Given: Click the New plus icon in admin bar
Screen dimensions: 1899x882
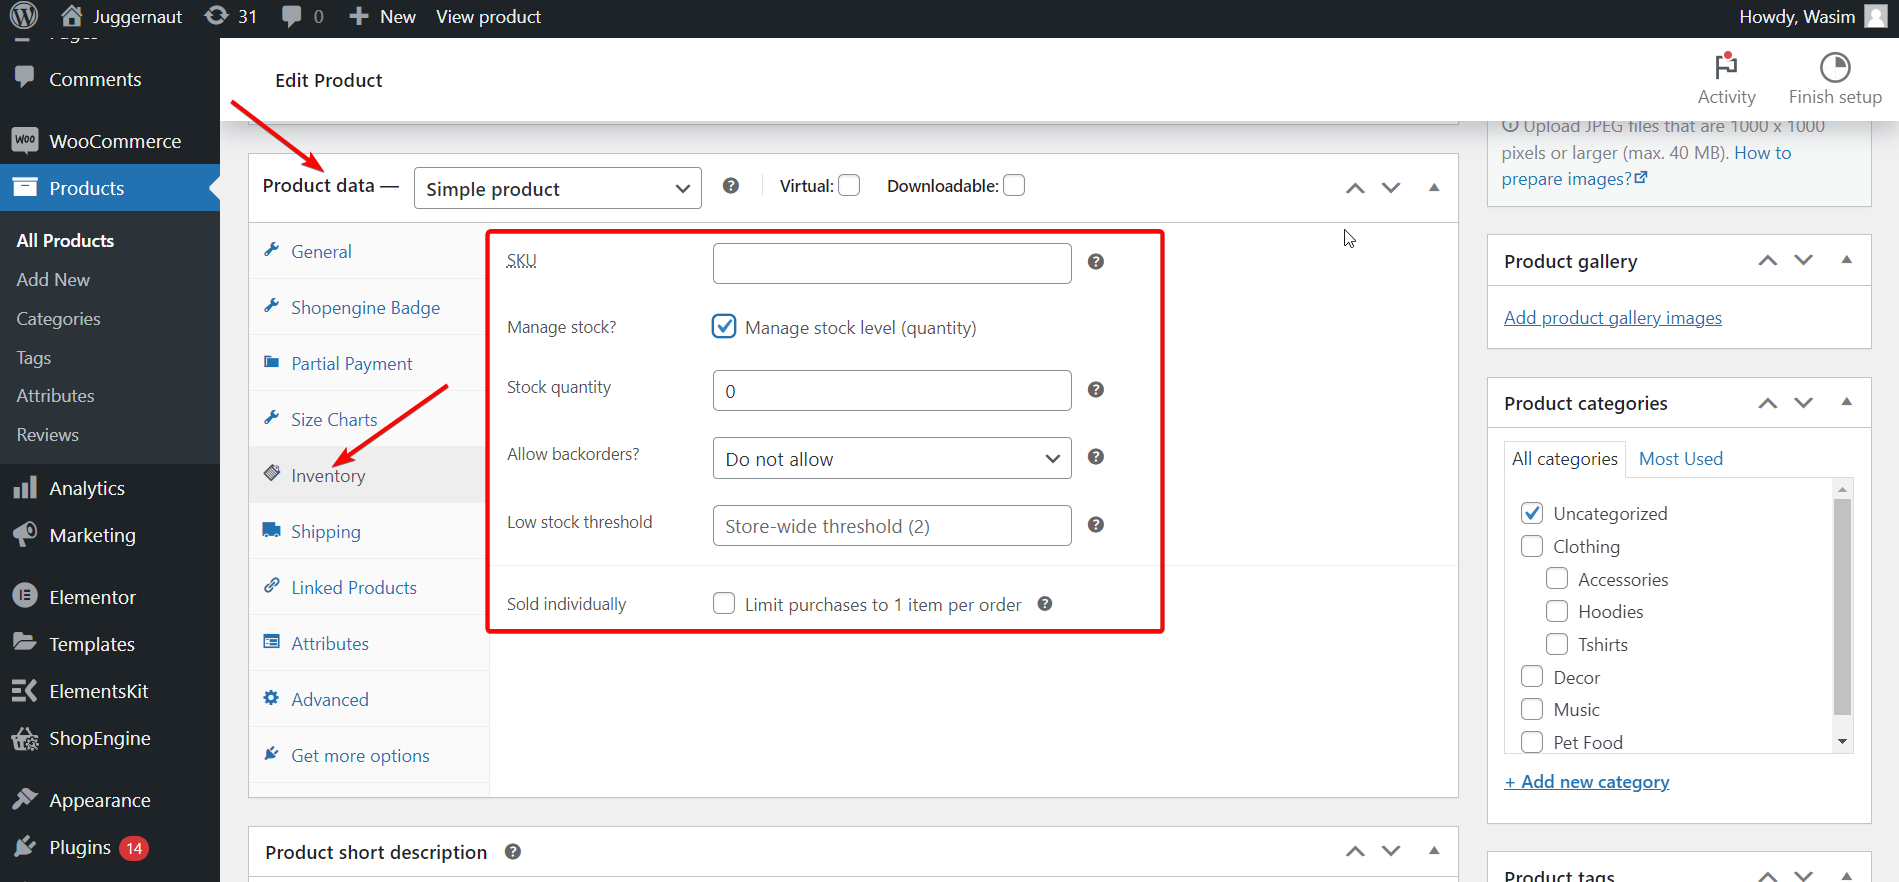Looking at the screenshot, I should 359,16.
